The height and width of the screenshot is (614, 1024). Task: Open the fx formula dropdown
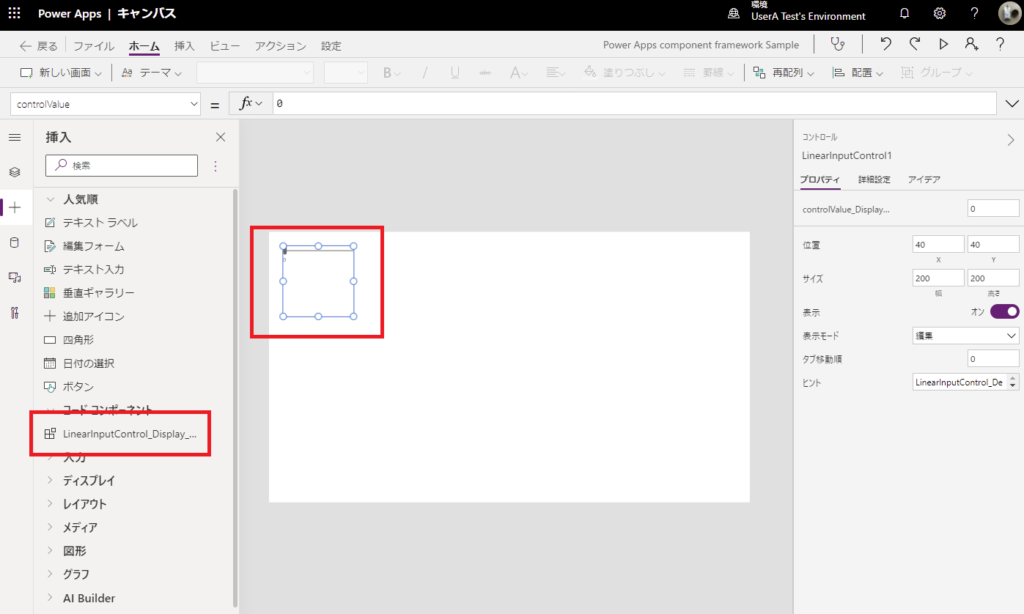coord(251,103)
